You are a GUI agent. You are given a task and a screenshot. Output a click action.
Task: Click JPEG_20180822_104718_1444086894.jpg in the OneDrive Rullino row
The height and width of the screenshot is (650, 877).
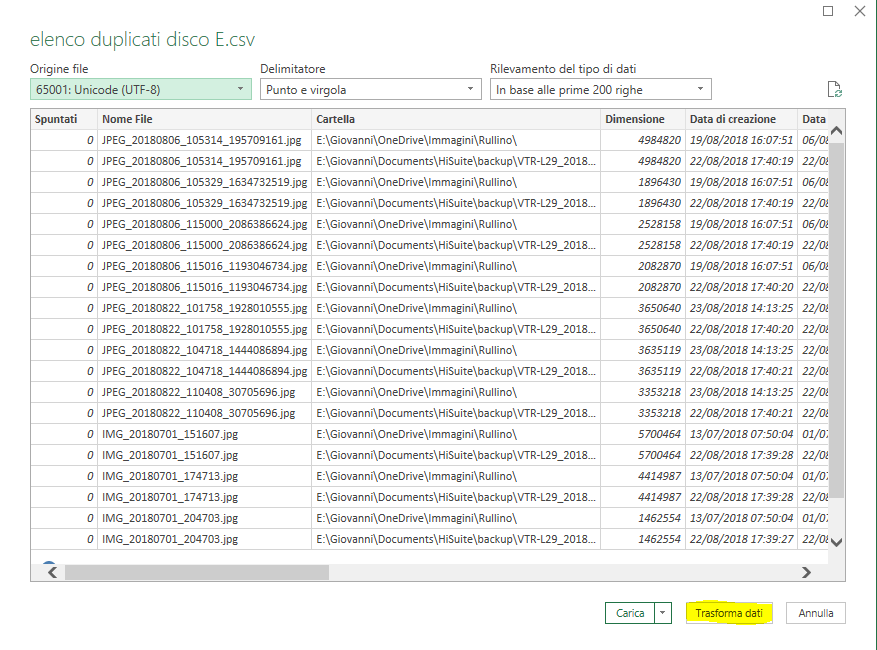204,350
